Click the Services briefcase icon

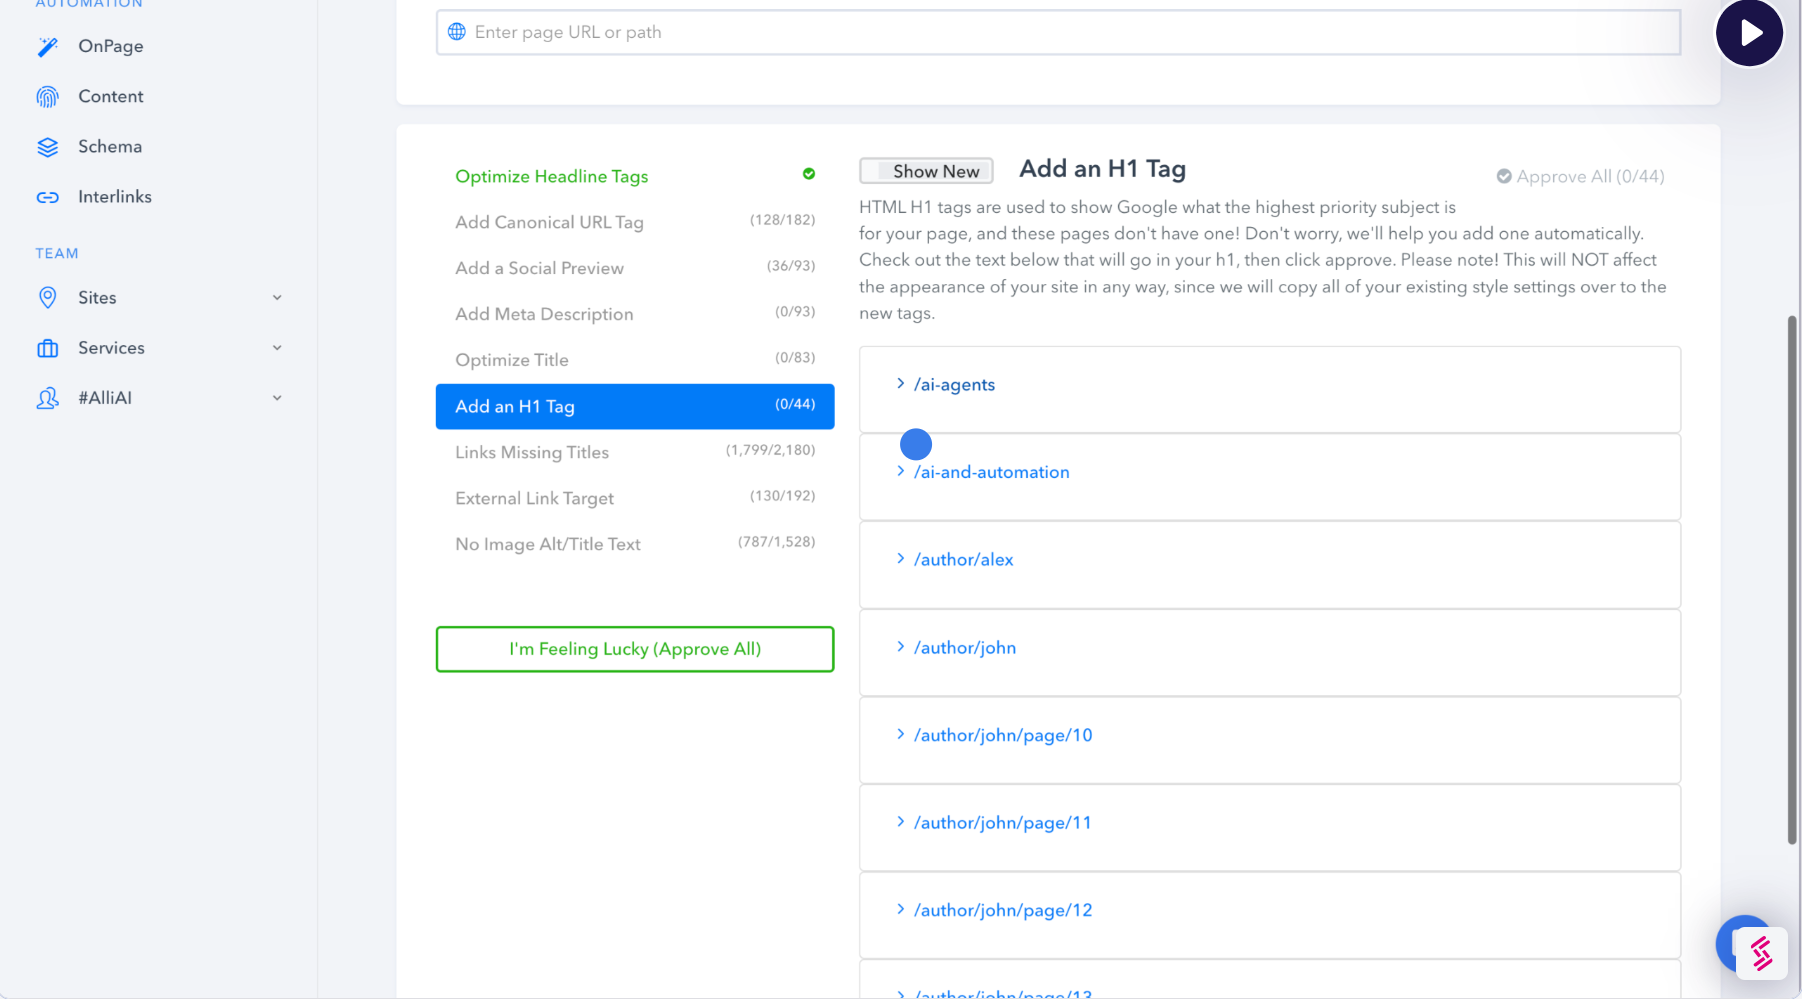click(x=47, y=348)
